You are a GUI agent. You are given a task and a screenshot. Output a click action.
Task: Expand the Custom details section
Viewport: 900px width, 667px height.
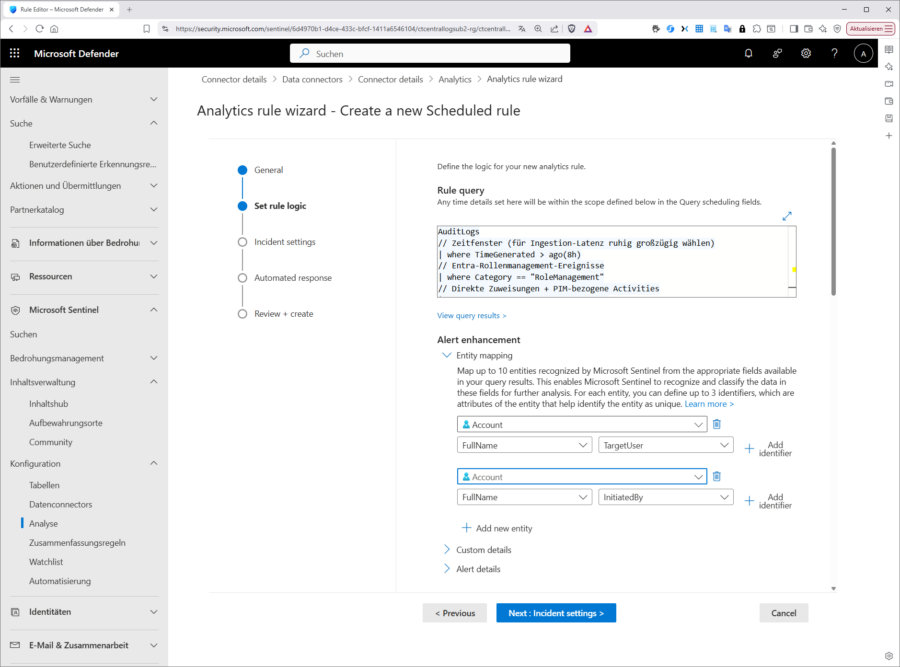click(484, 550)
